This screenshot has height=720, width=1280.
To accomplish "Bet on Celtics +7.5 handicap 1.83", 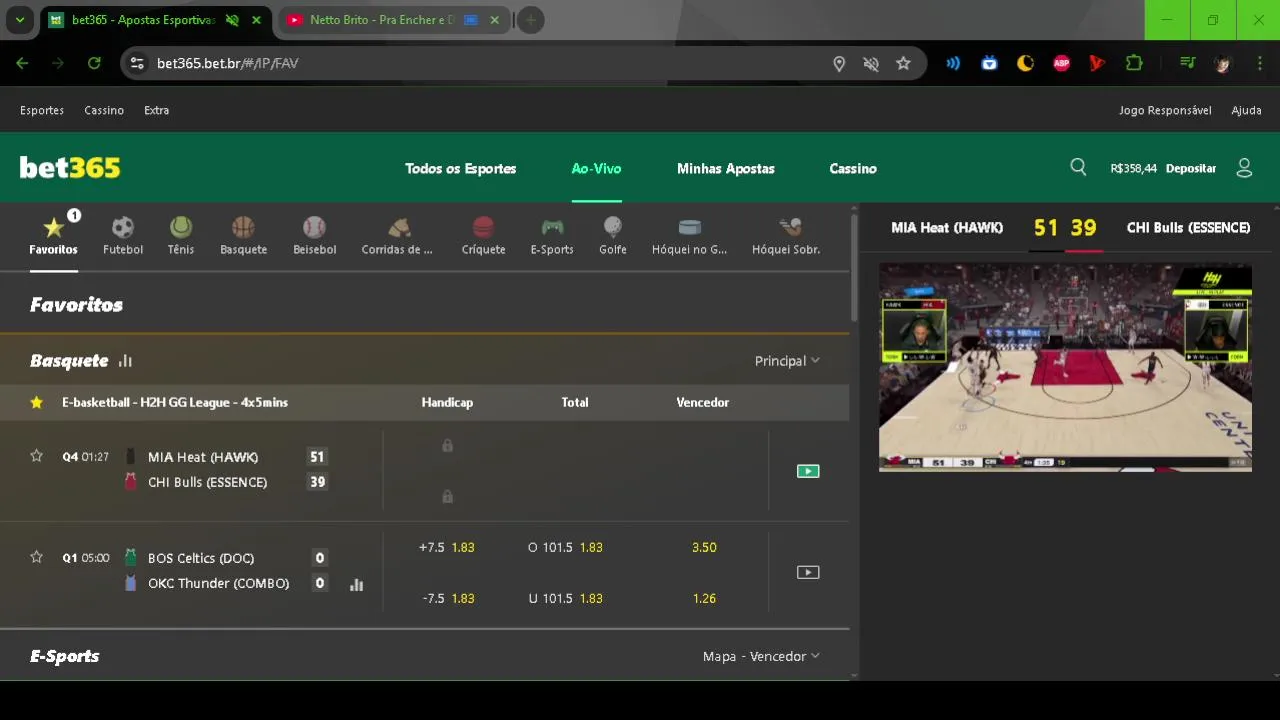I will [447, 547].
